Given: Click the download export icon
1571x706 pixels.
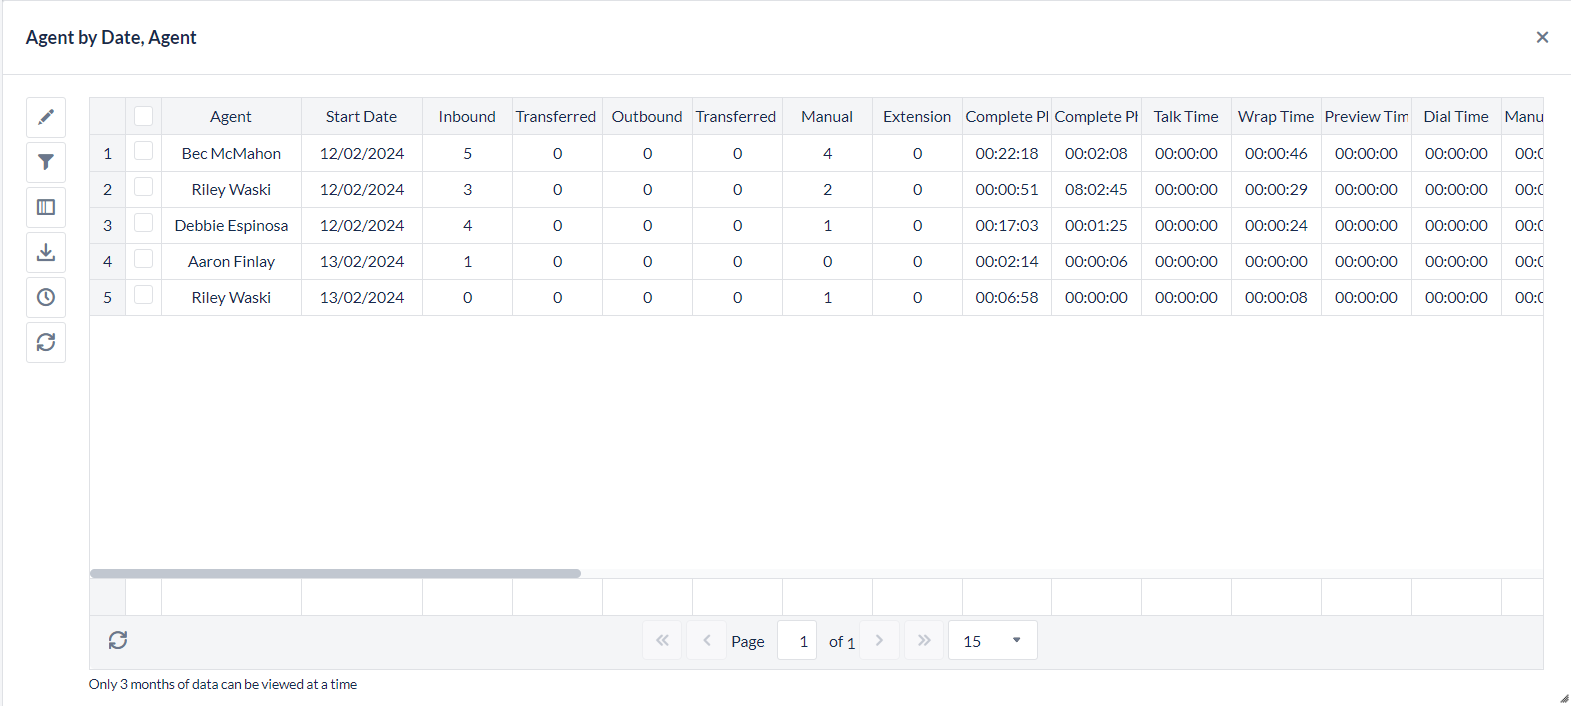Looking at the screenshot, I should [46, 252].
